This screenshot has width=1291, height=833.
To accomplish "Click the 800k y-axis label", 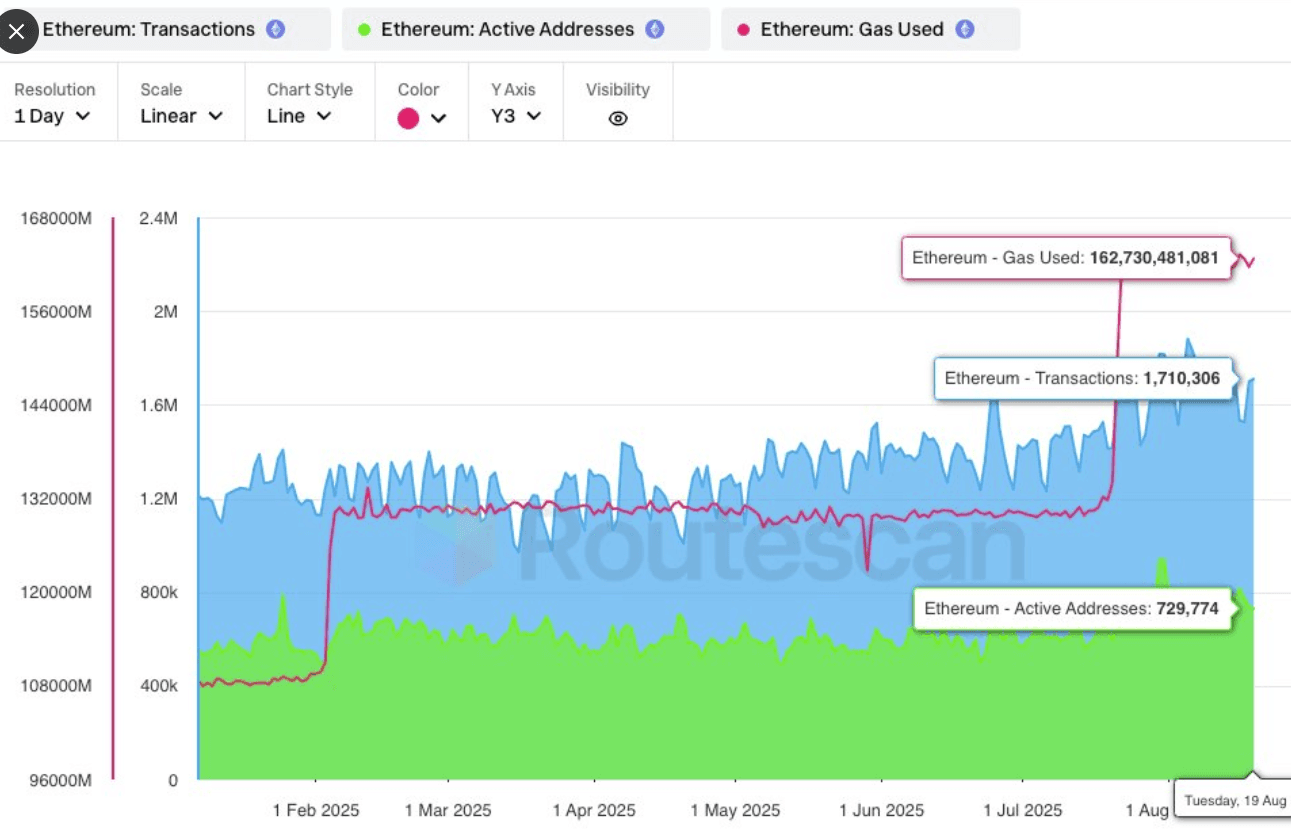I will point(157,592).
